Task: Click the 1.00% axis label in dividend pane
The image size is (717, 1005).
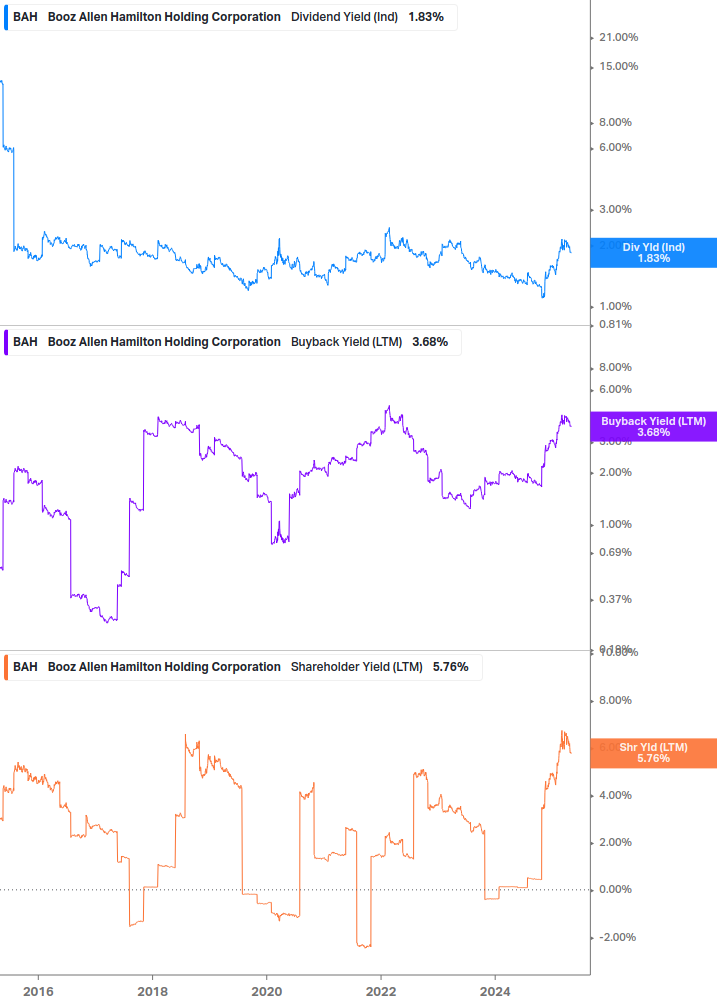Action: click(x=615, y=306)
